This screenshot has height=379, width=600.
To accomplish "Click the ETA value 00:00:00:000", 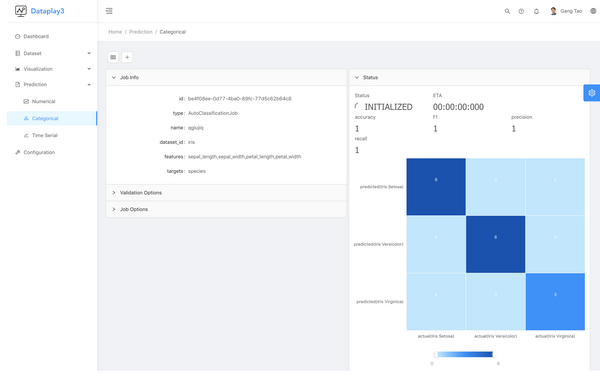I will [x=458, y=107].
